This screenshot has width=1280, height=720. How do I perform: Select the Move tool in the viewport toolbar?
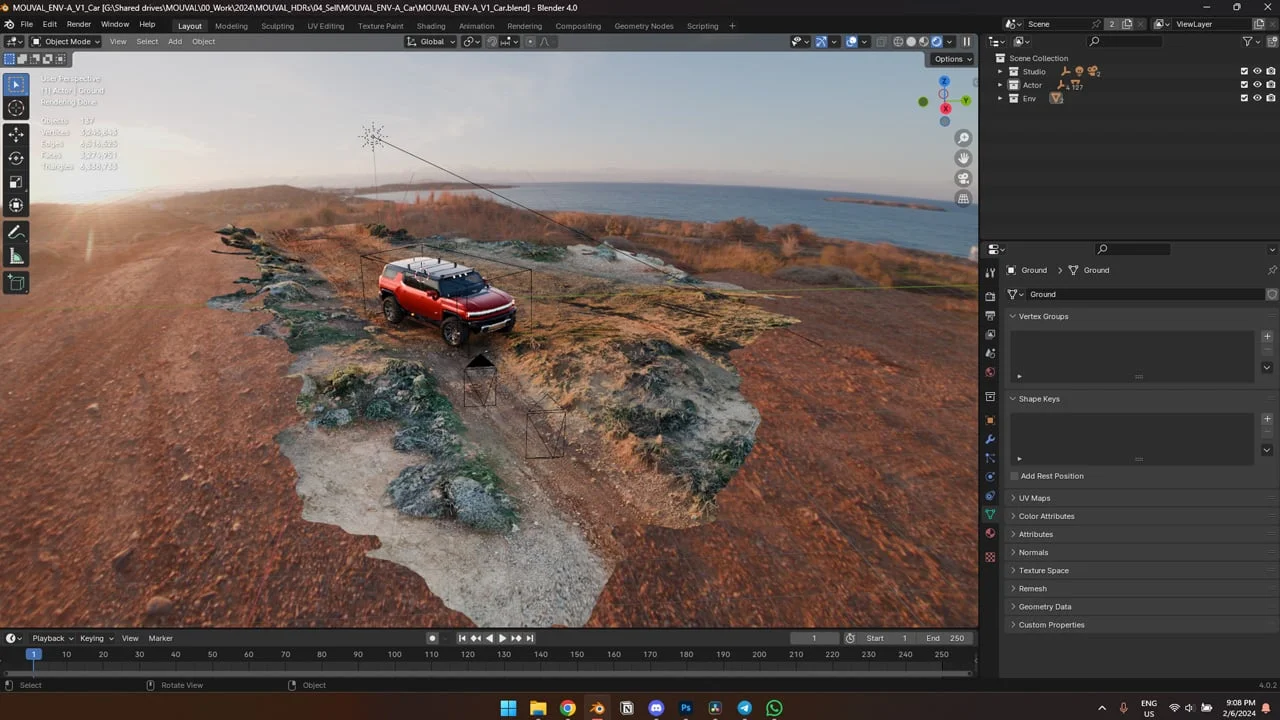[x=16, y=133]
